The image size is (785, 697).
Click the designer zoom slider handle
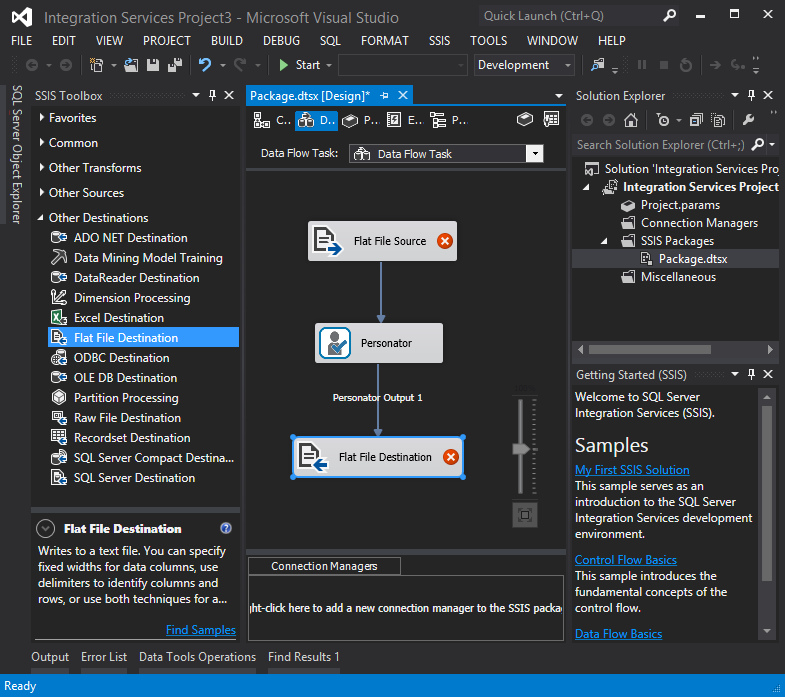521,449
